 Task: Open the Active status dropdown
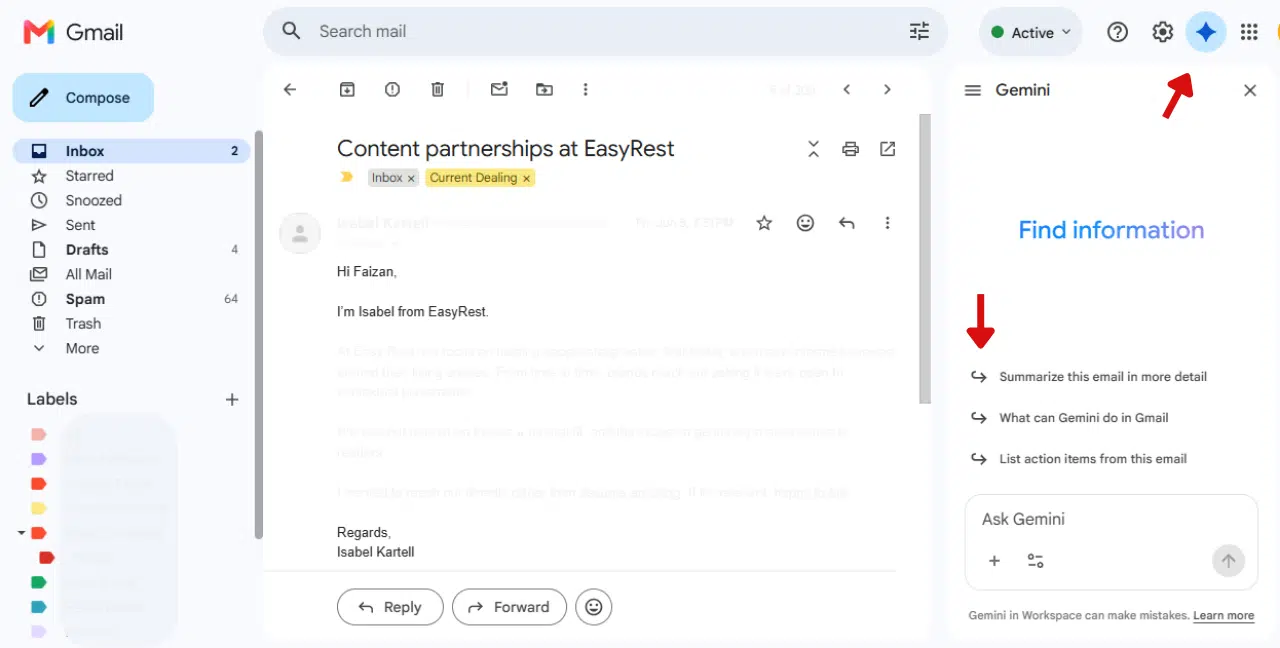(x=1031, y=33)
